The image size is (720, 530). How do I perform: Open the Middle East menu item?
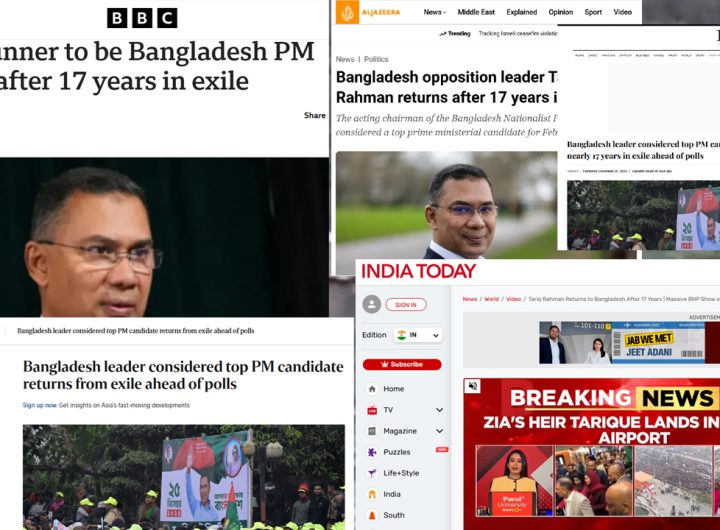click(476, 12)
